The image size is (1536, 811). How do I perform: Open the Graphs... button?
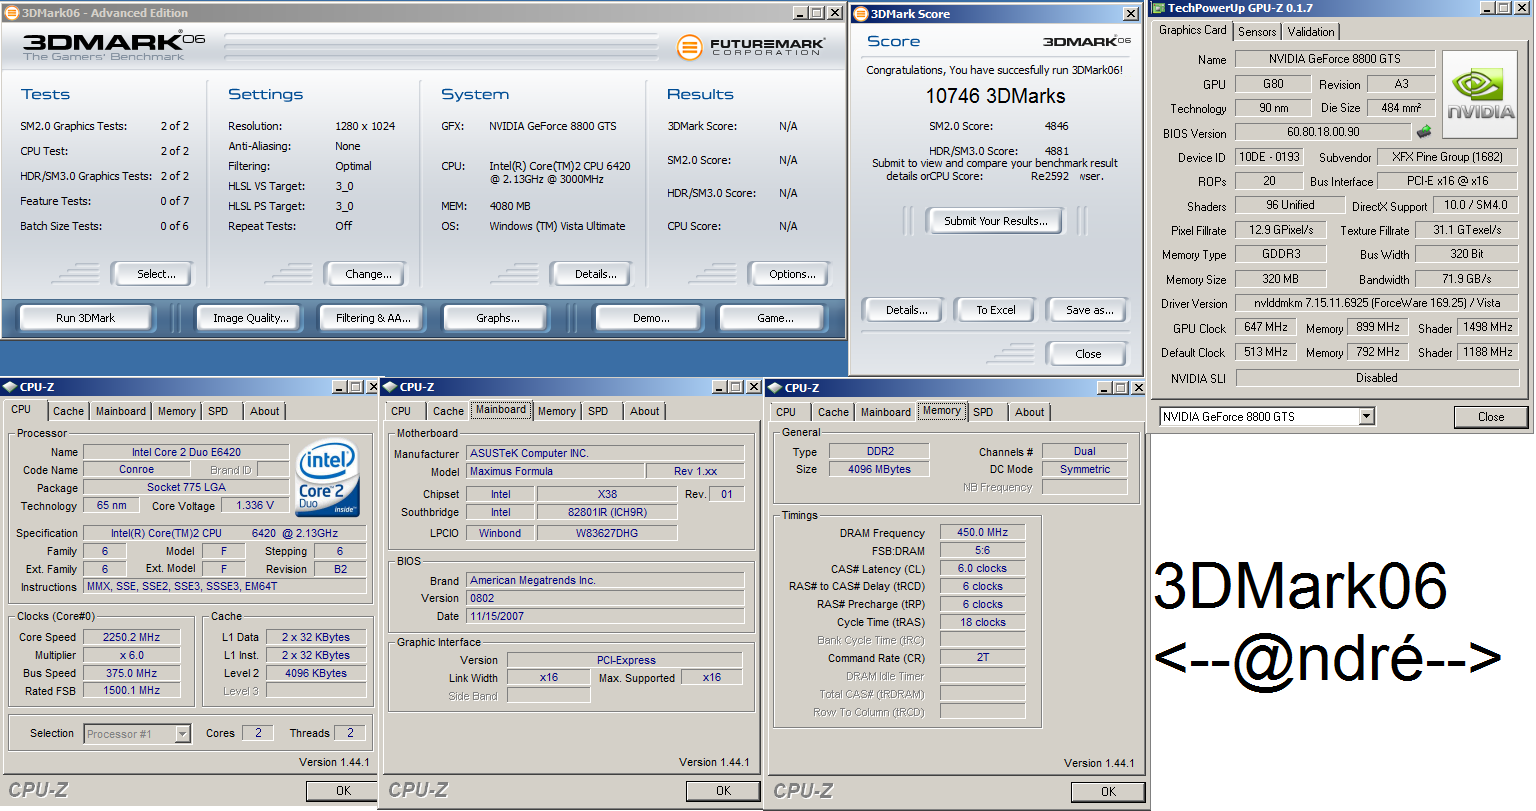click(x=498, y=318)
